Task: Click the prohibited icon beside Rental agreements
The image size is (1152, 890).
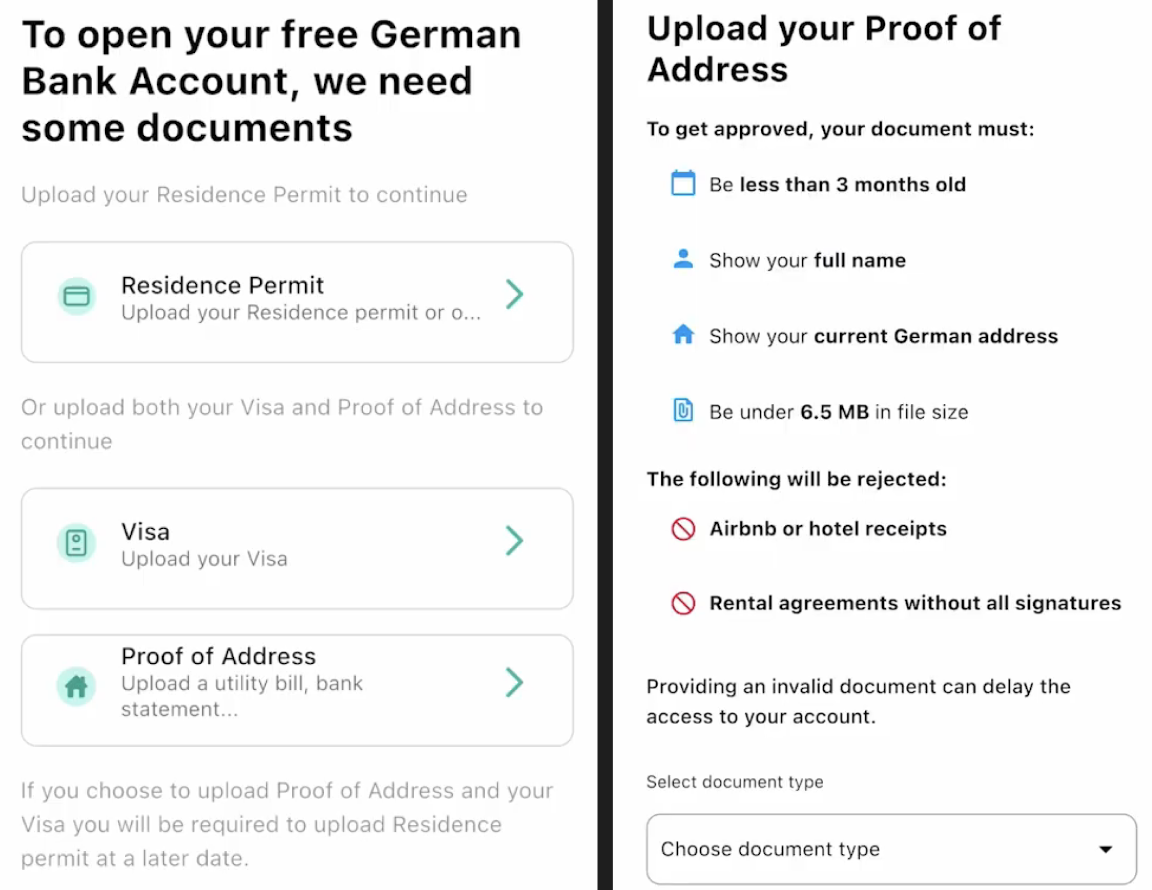Action: tap(683, 603)
